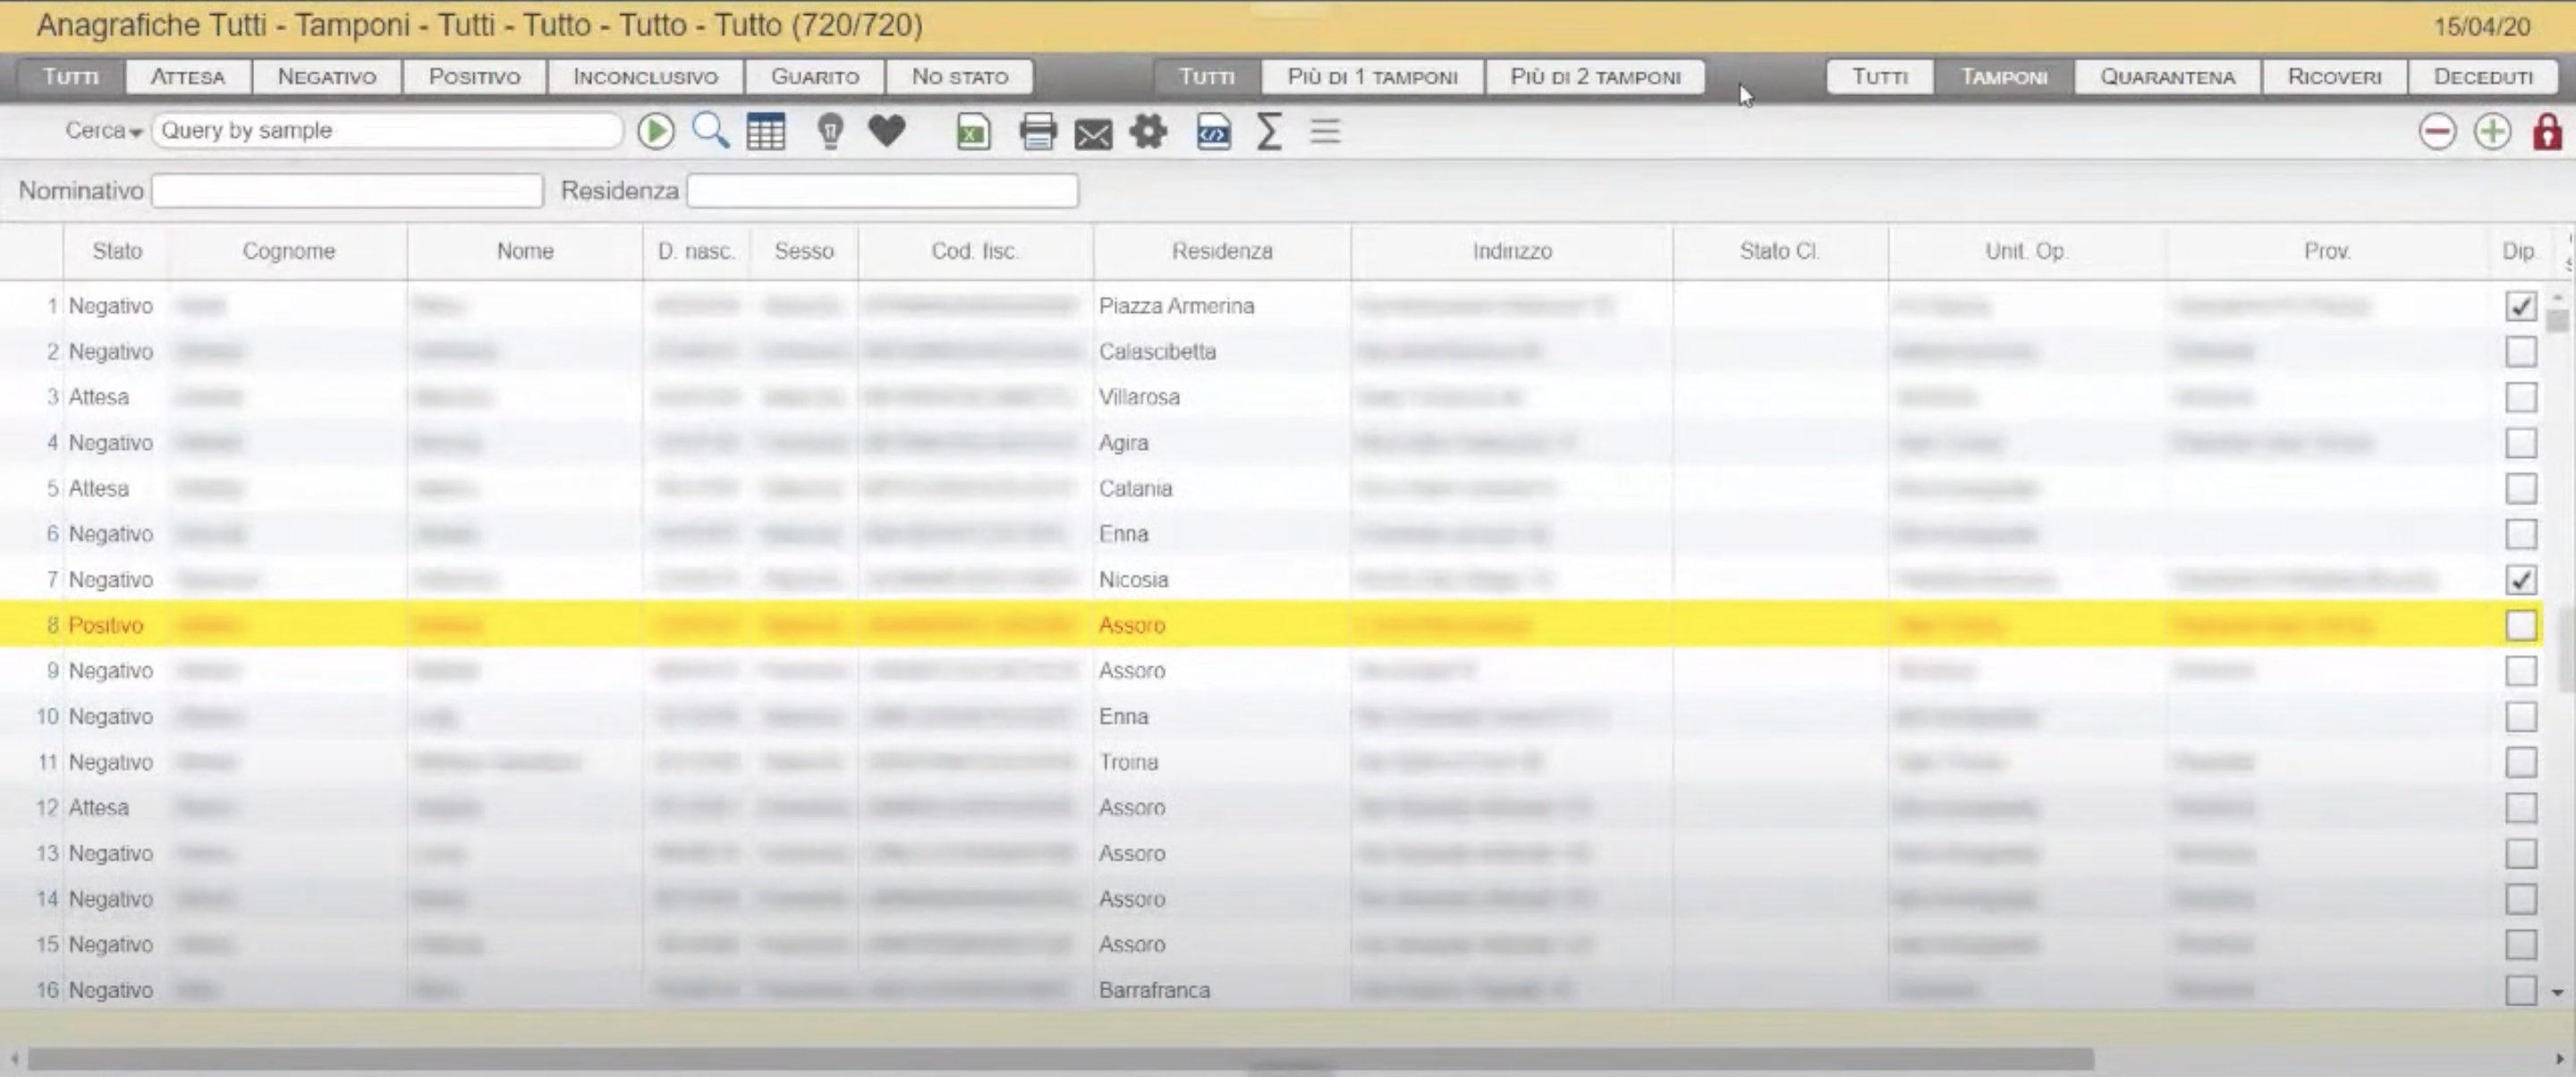Sort by Residenza column header
Image resolution: width=2576 pixels, height=1077 pixels.
[1222, 251]
